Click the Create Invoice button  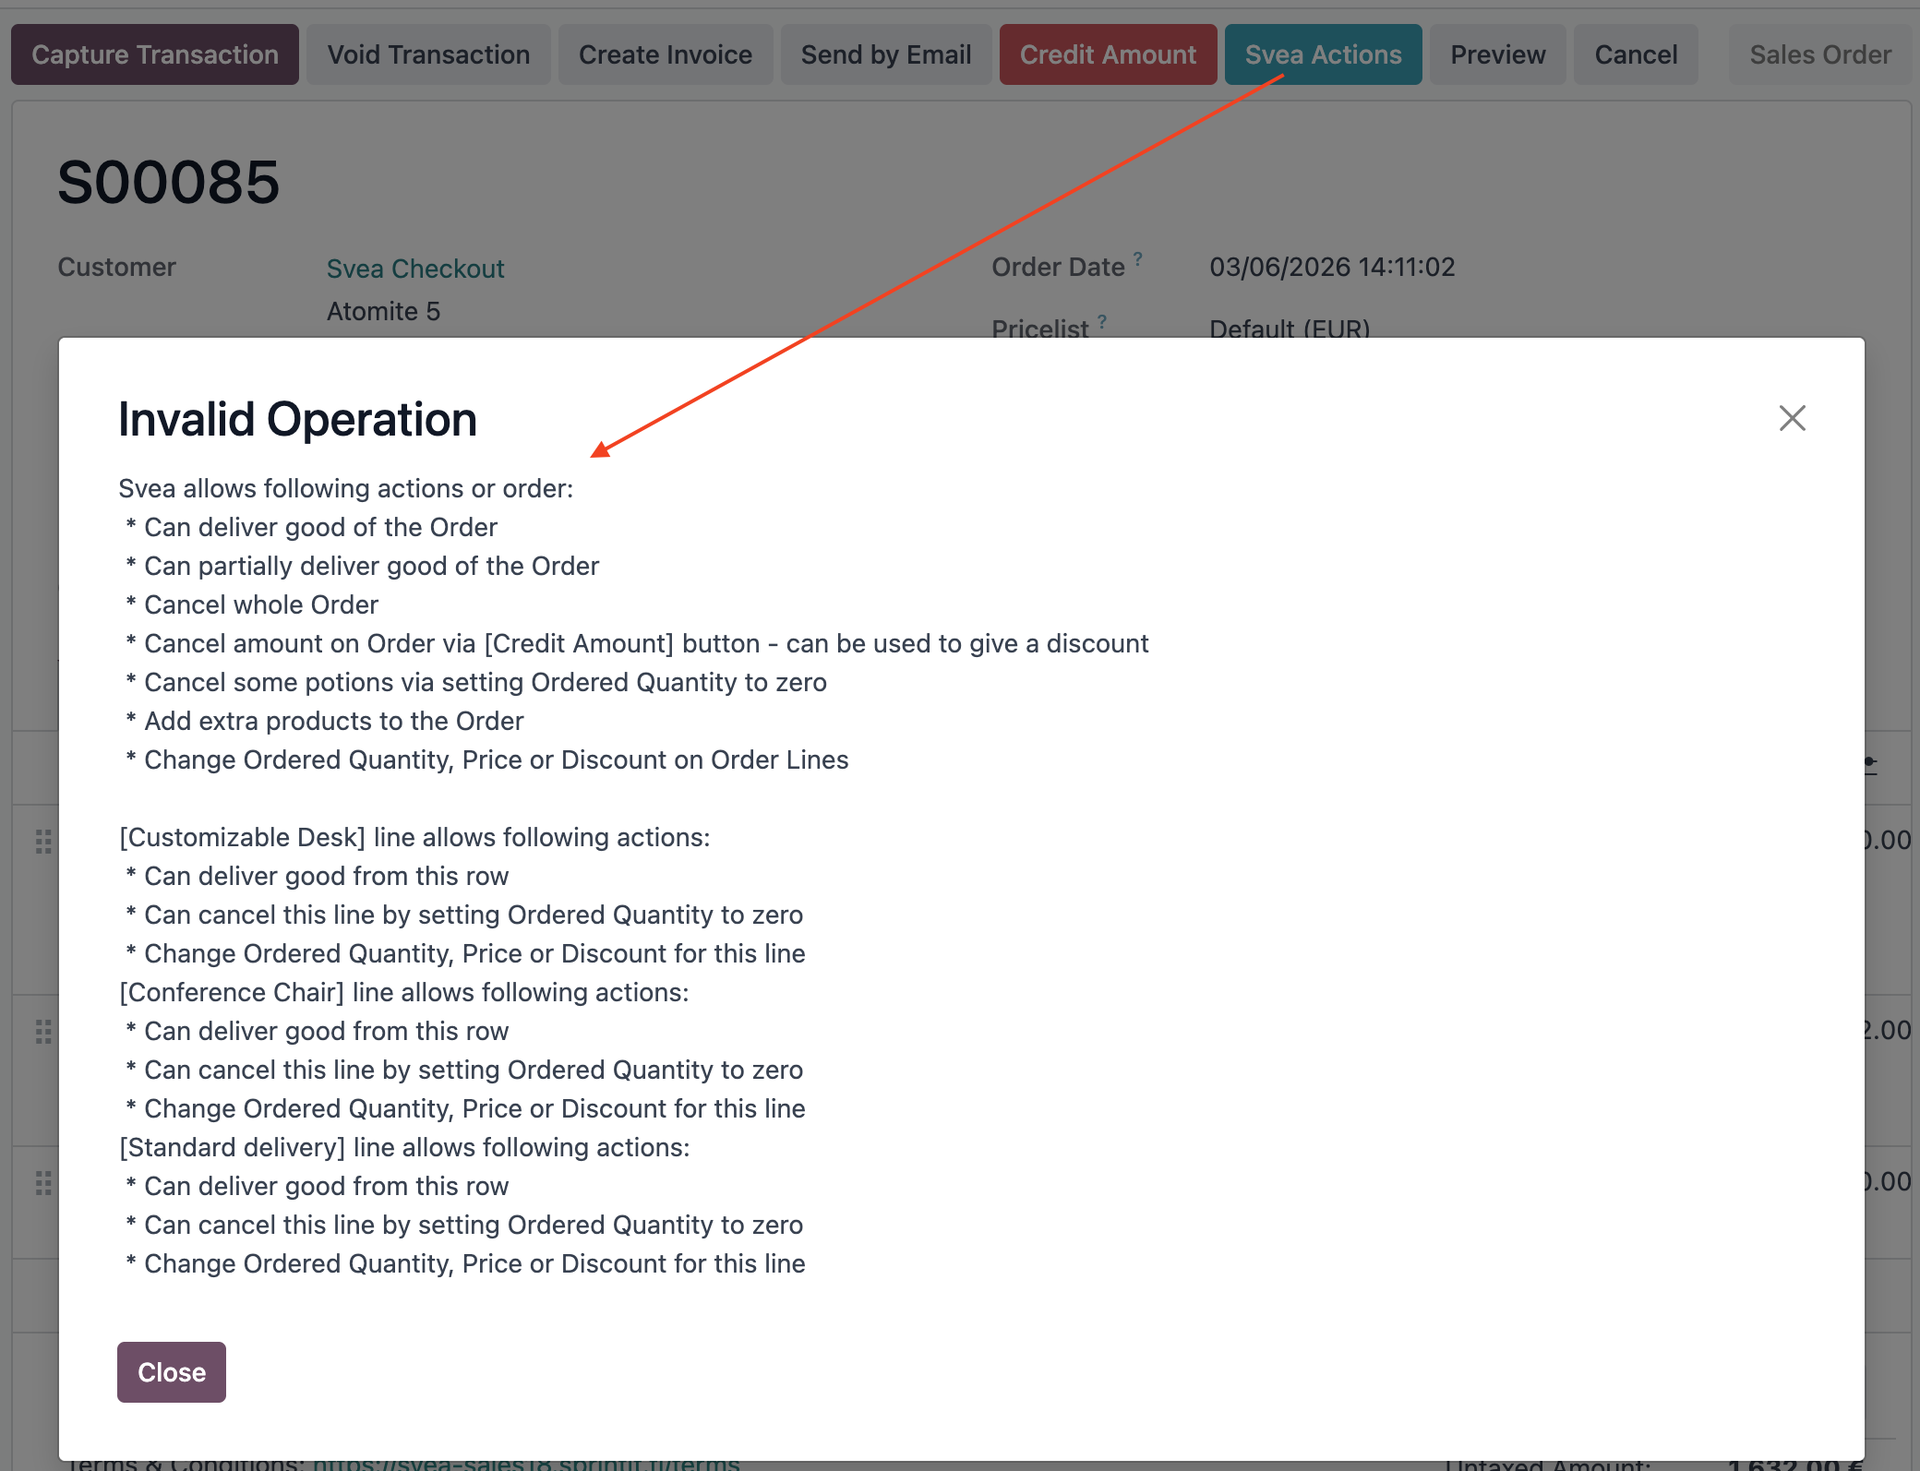665,55
